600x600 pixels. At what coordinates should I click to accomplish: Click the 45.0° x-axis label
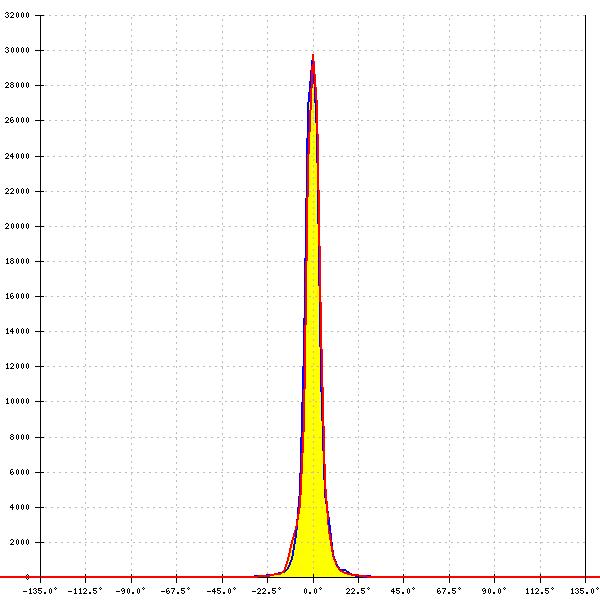pos(403,591)
